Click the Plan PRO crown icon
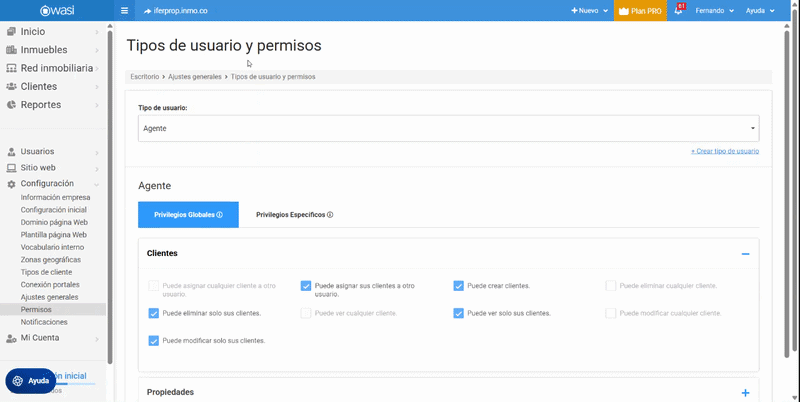 (623, 11)
